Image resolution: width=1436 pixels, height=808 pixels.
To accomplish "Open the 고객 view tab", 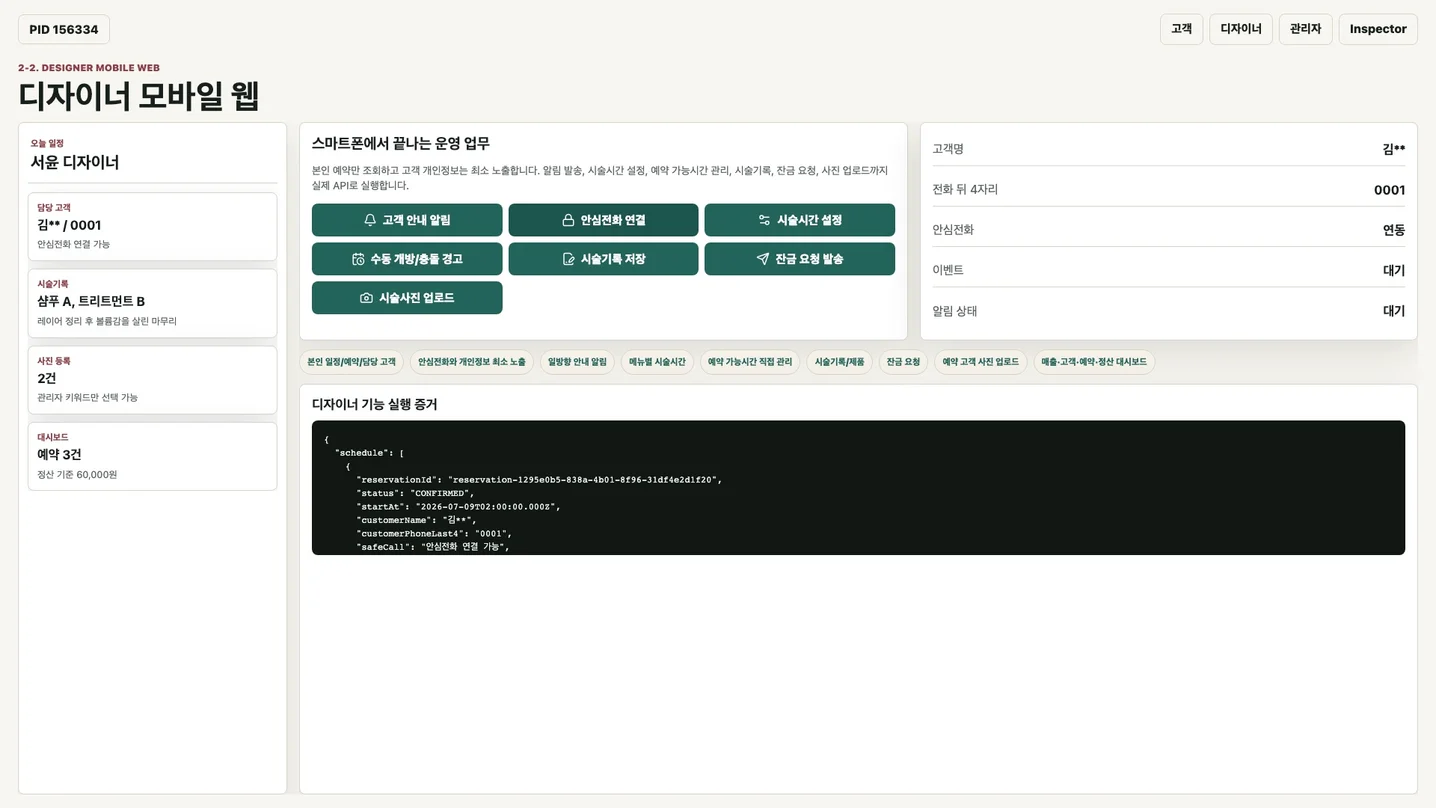I will click(x=1181, y=29).
